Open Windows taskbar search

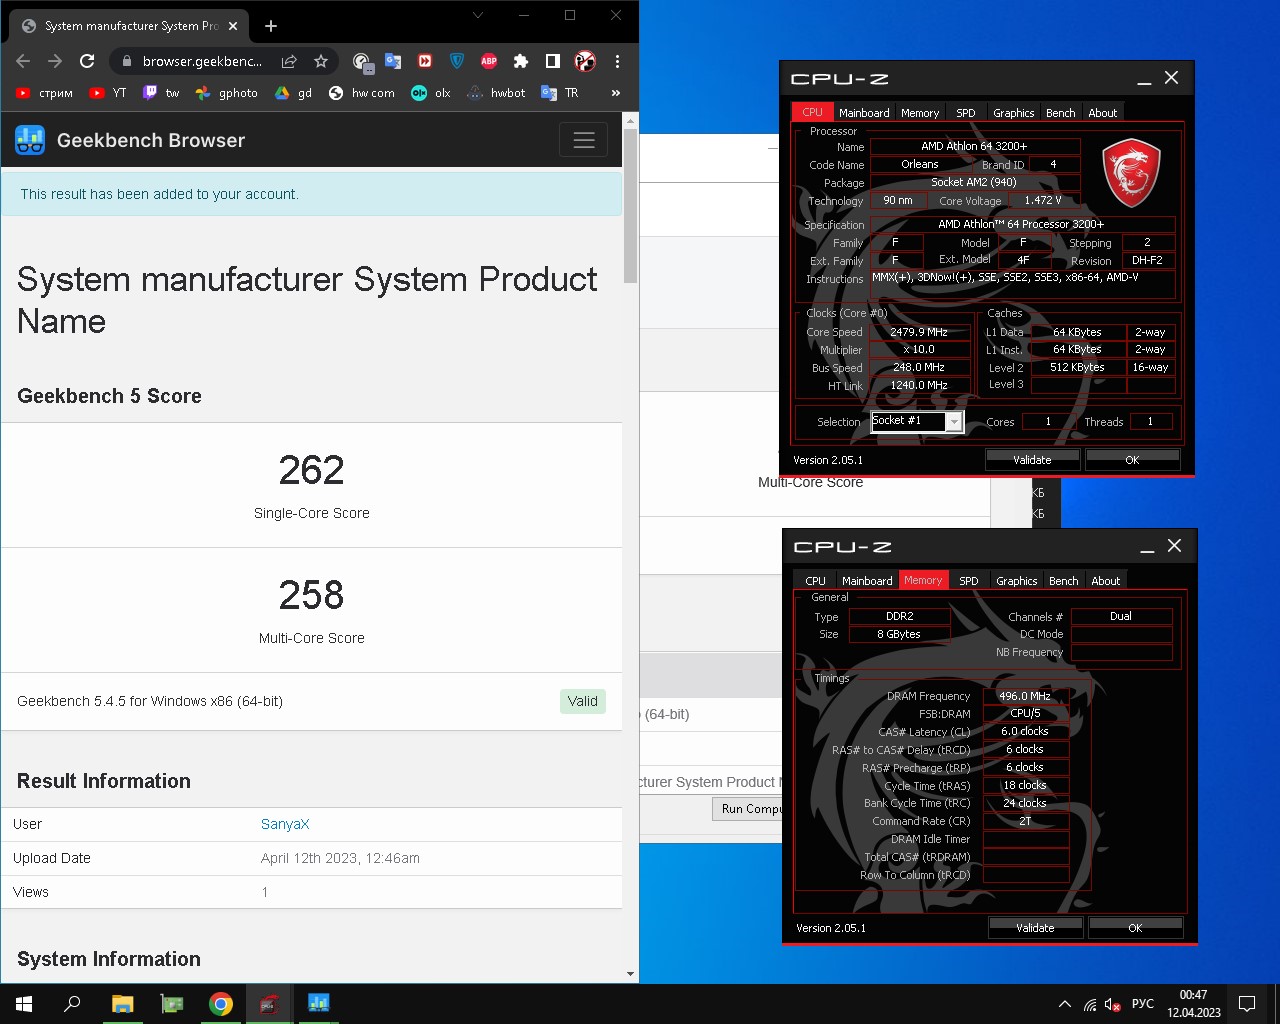72,1003
